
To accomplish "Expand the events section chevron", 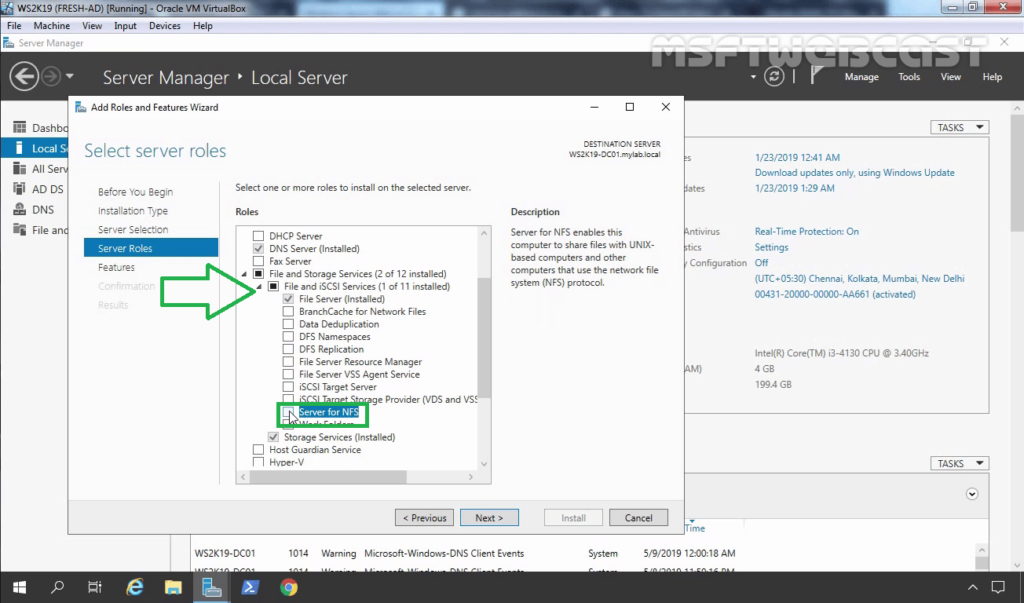I will (972, 494).
